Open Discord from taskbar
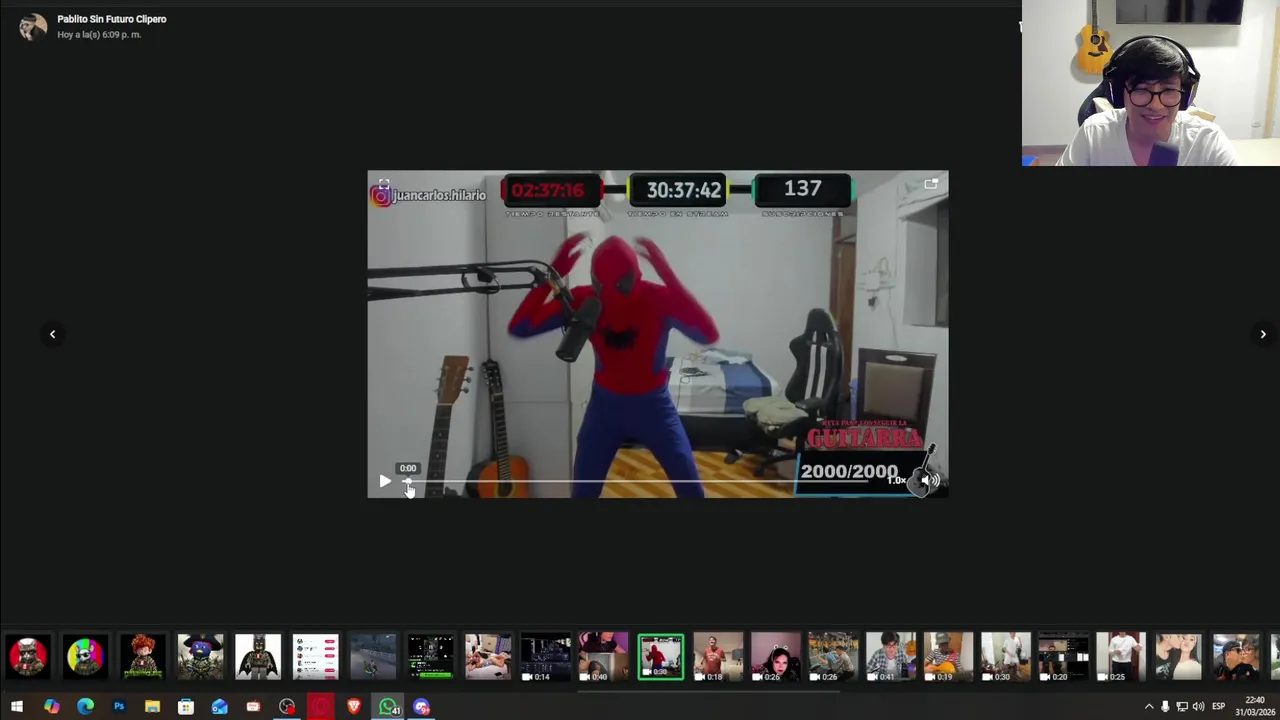Image resolution: width=1280 pixels, height=720 pixels. [x=421, y=707]
